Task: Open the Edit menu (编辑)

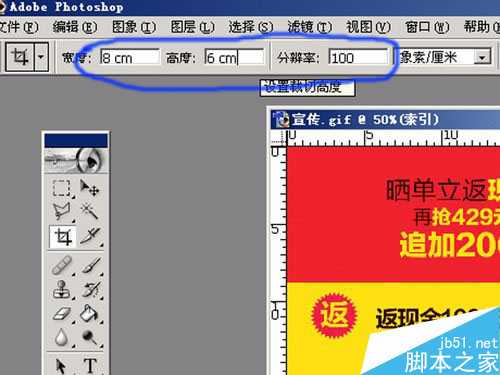Action: 75,27
